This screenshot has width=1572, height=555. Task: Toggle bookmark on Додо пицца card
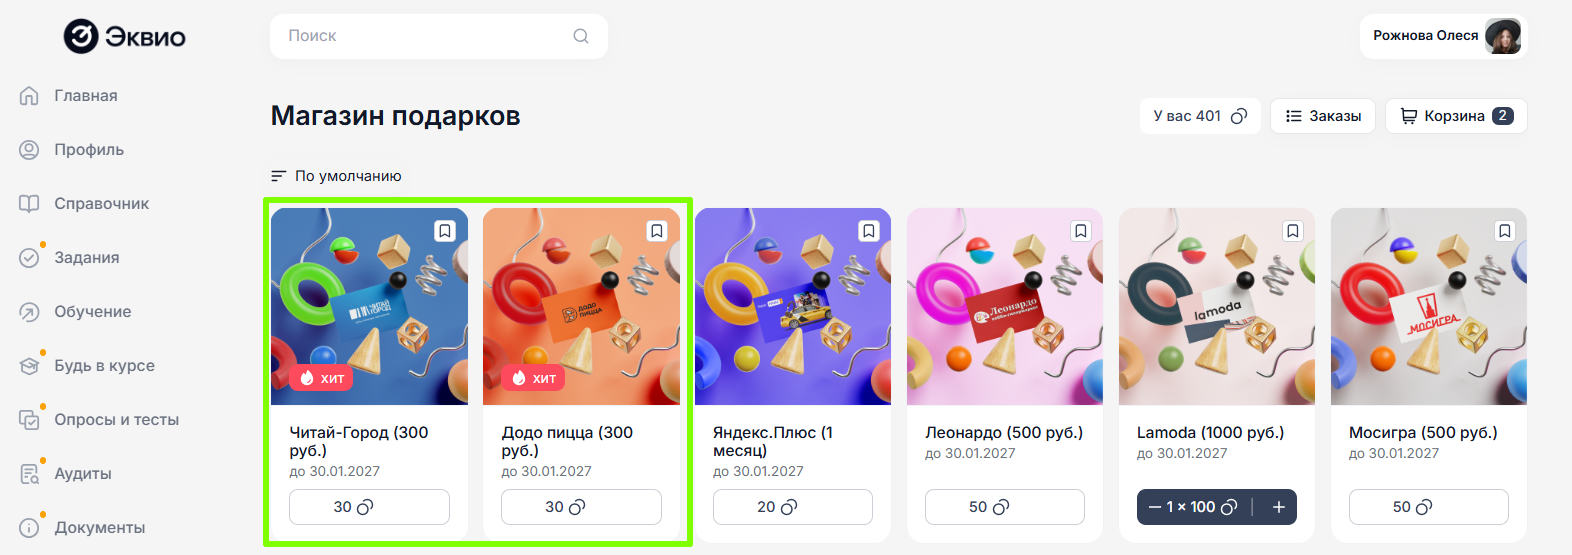pyautogui.click(x=657, y=231)
